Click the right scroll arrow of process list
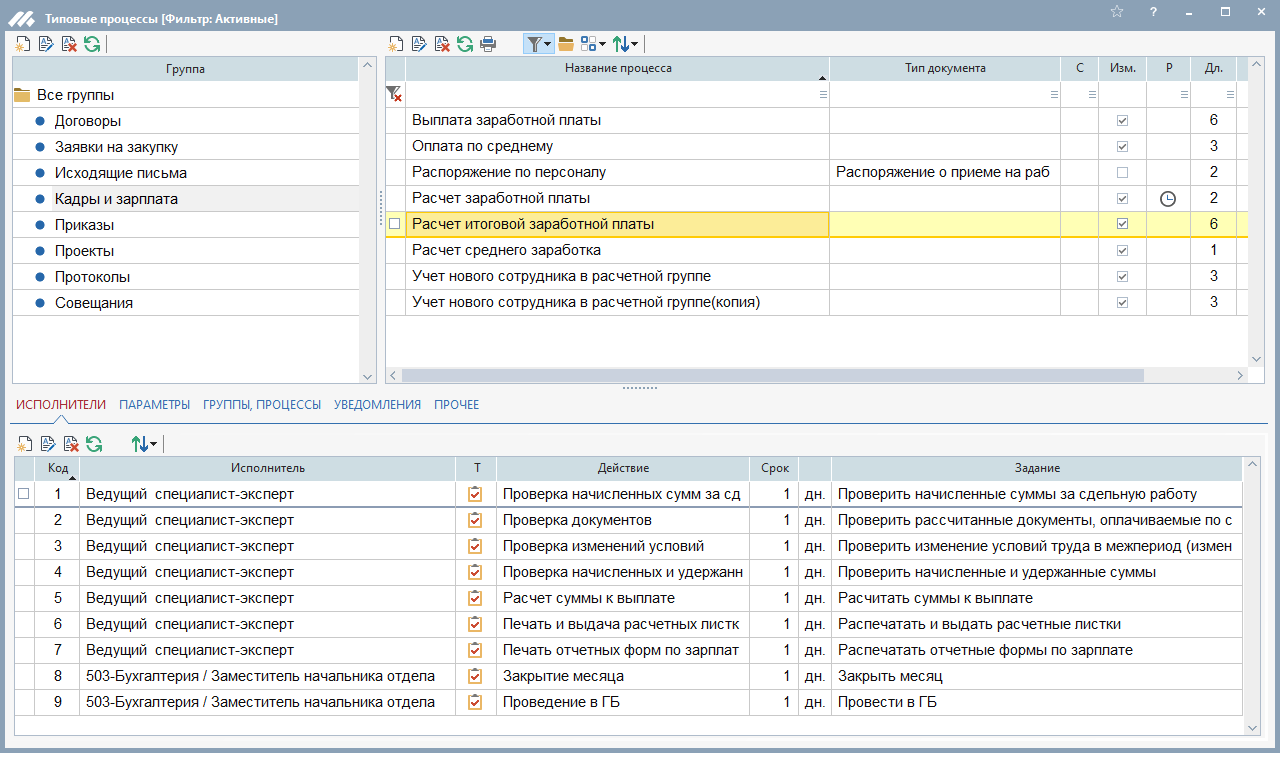Image resolution: width=1286 pixels, height=758 pixels. [x=1241, y=376]
